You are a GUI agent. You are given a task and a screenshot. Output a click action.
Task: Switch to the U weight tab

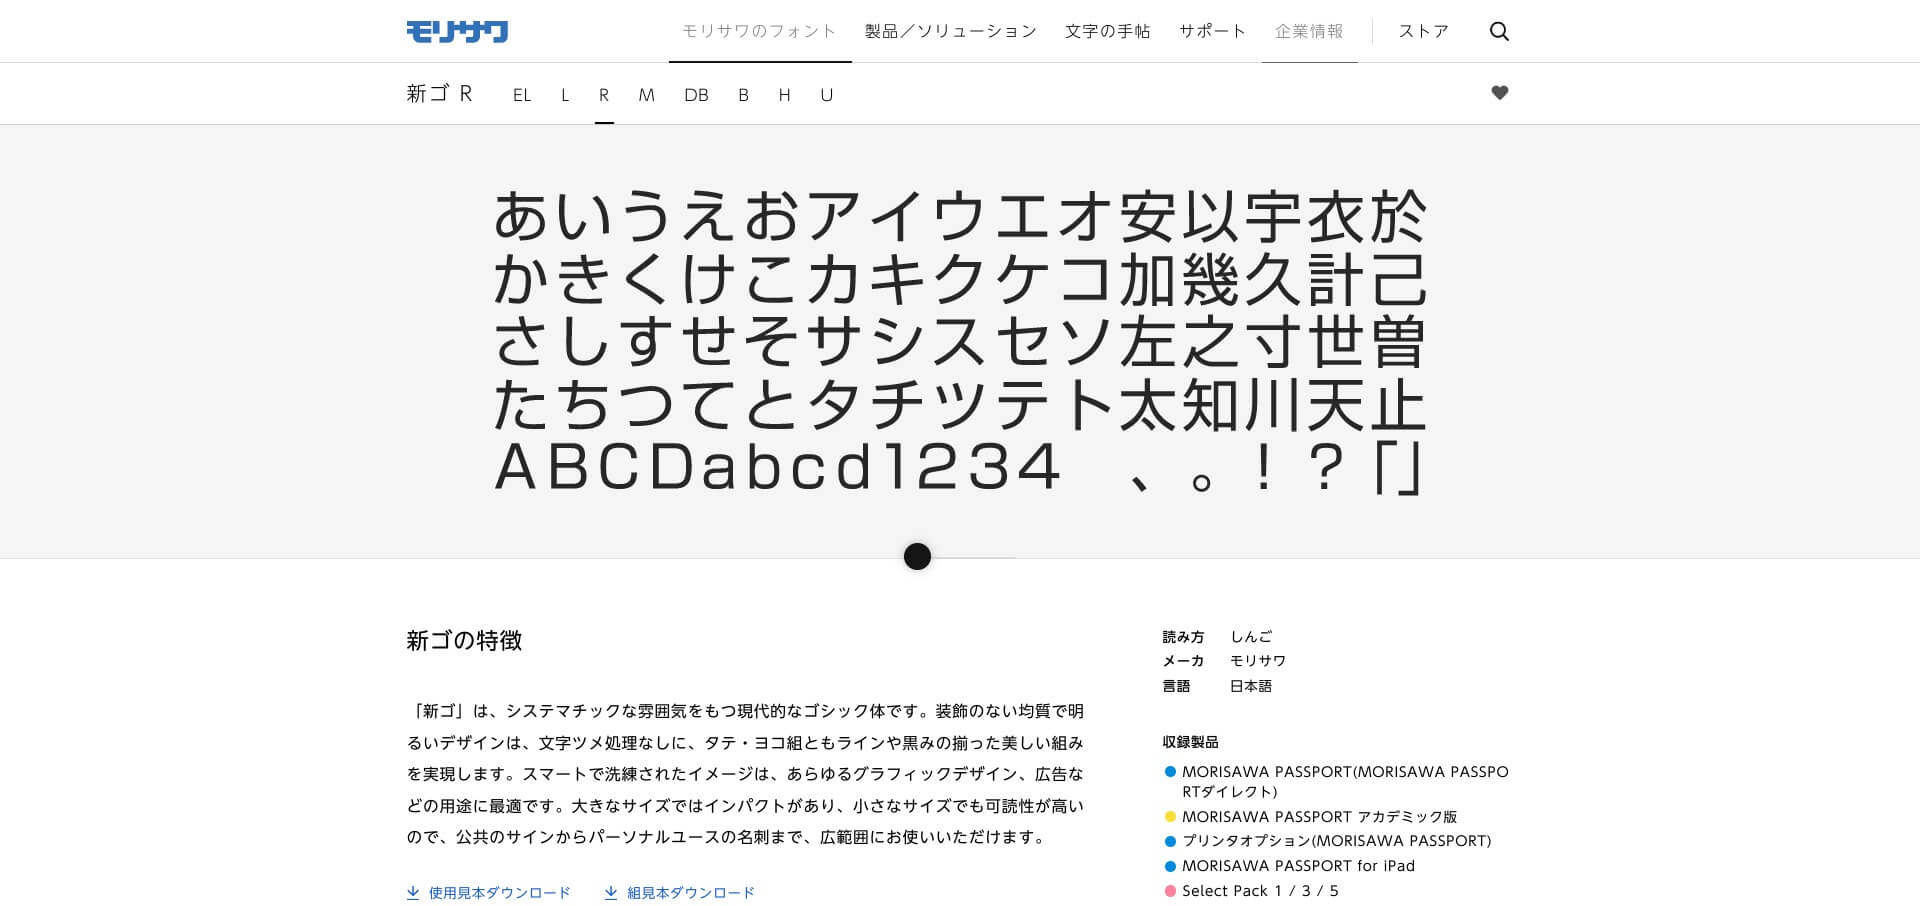pos(826,95)
